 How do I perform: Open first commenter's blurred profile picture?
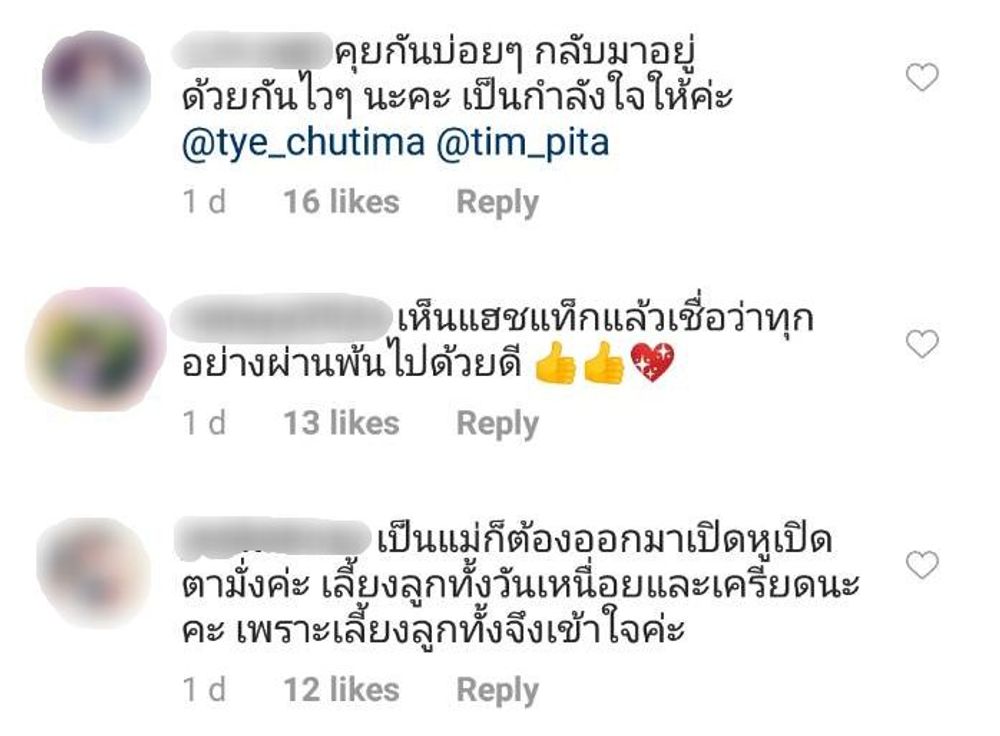96,86
